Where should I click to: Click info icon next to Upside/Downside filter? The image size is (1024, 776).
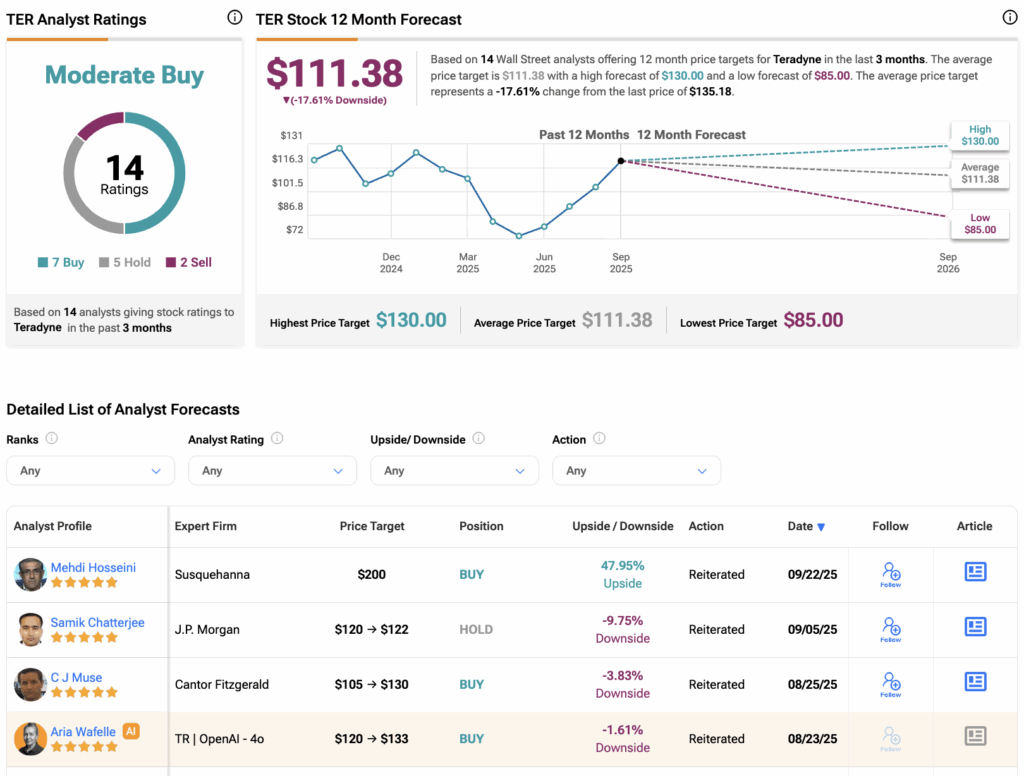[478, 438]
